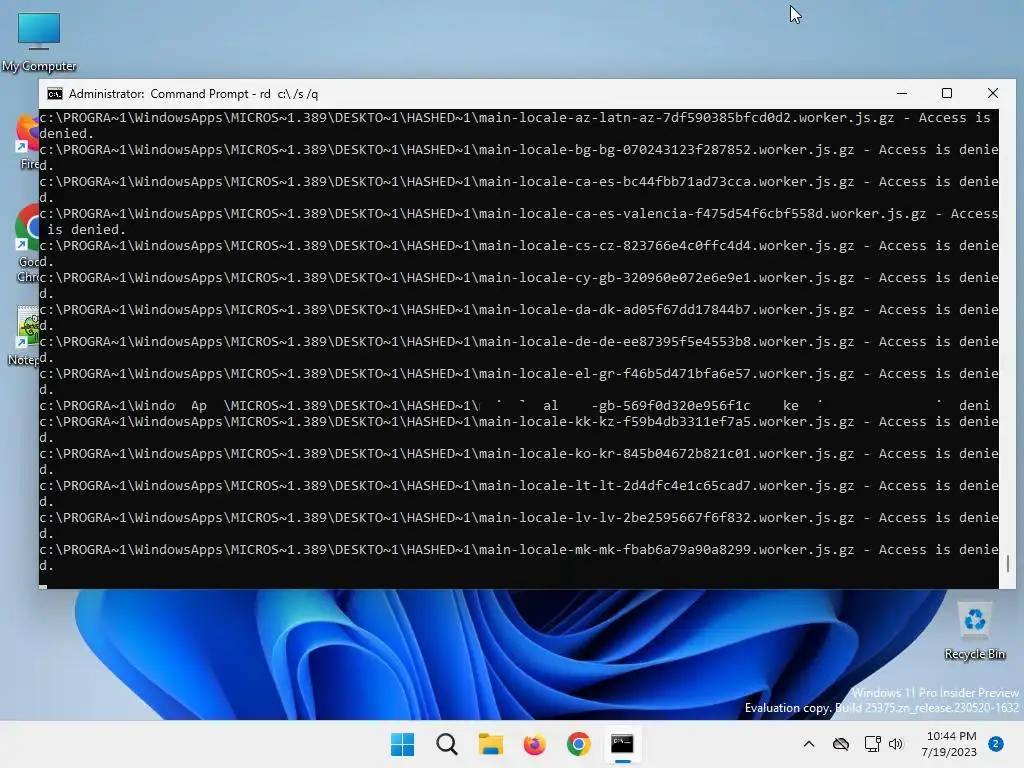The image size is (1024, 768).
Task: Launch Google Chrome from the taskbar
Action: [x=579, y=744]
